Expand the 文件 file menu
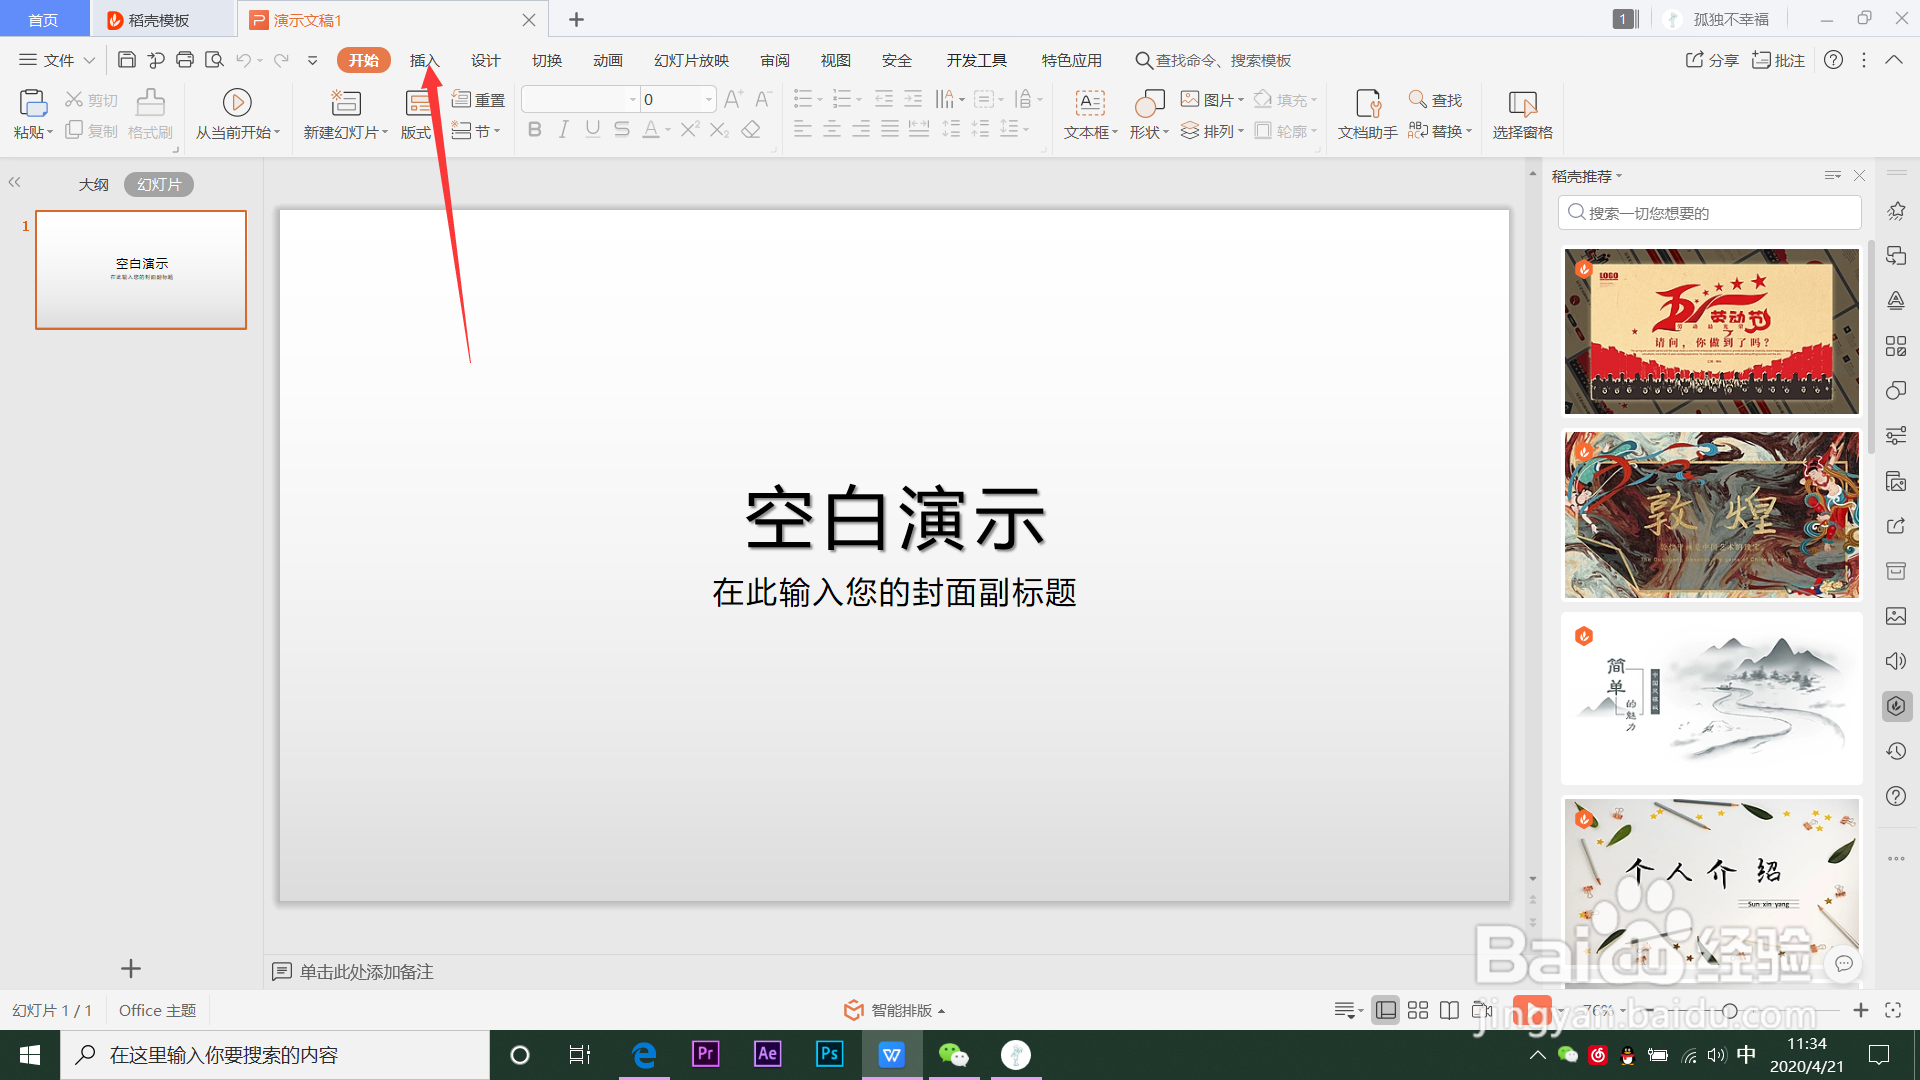 point(58,60)
